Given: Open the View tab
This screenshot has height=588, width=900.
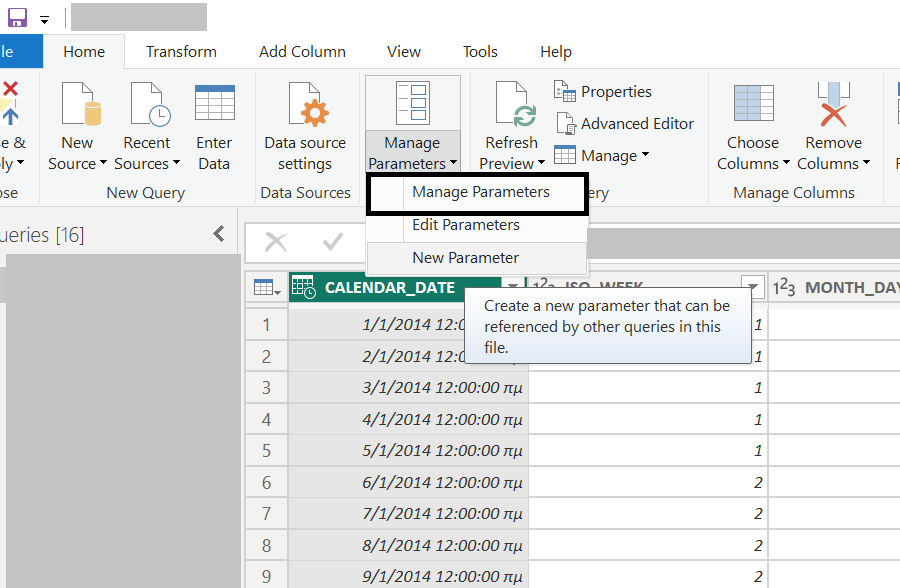Looking at the screenshot, I should tap(404, 52).
